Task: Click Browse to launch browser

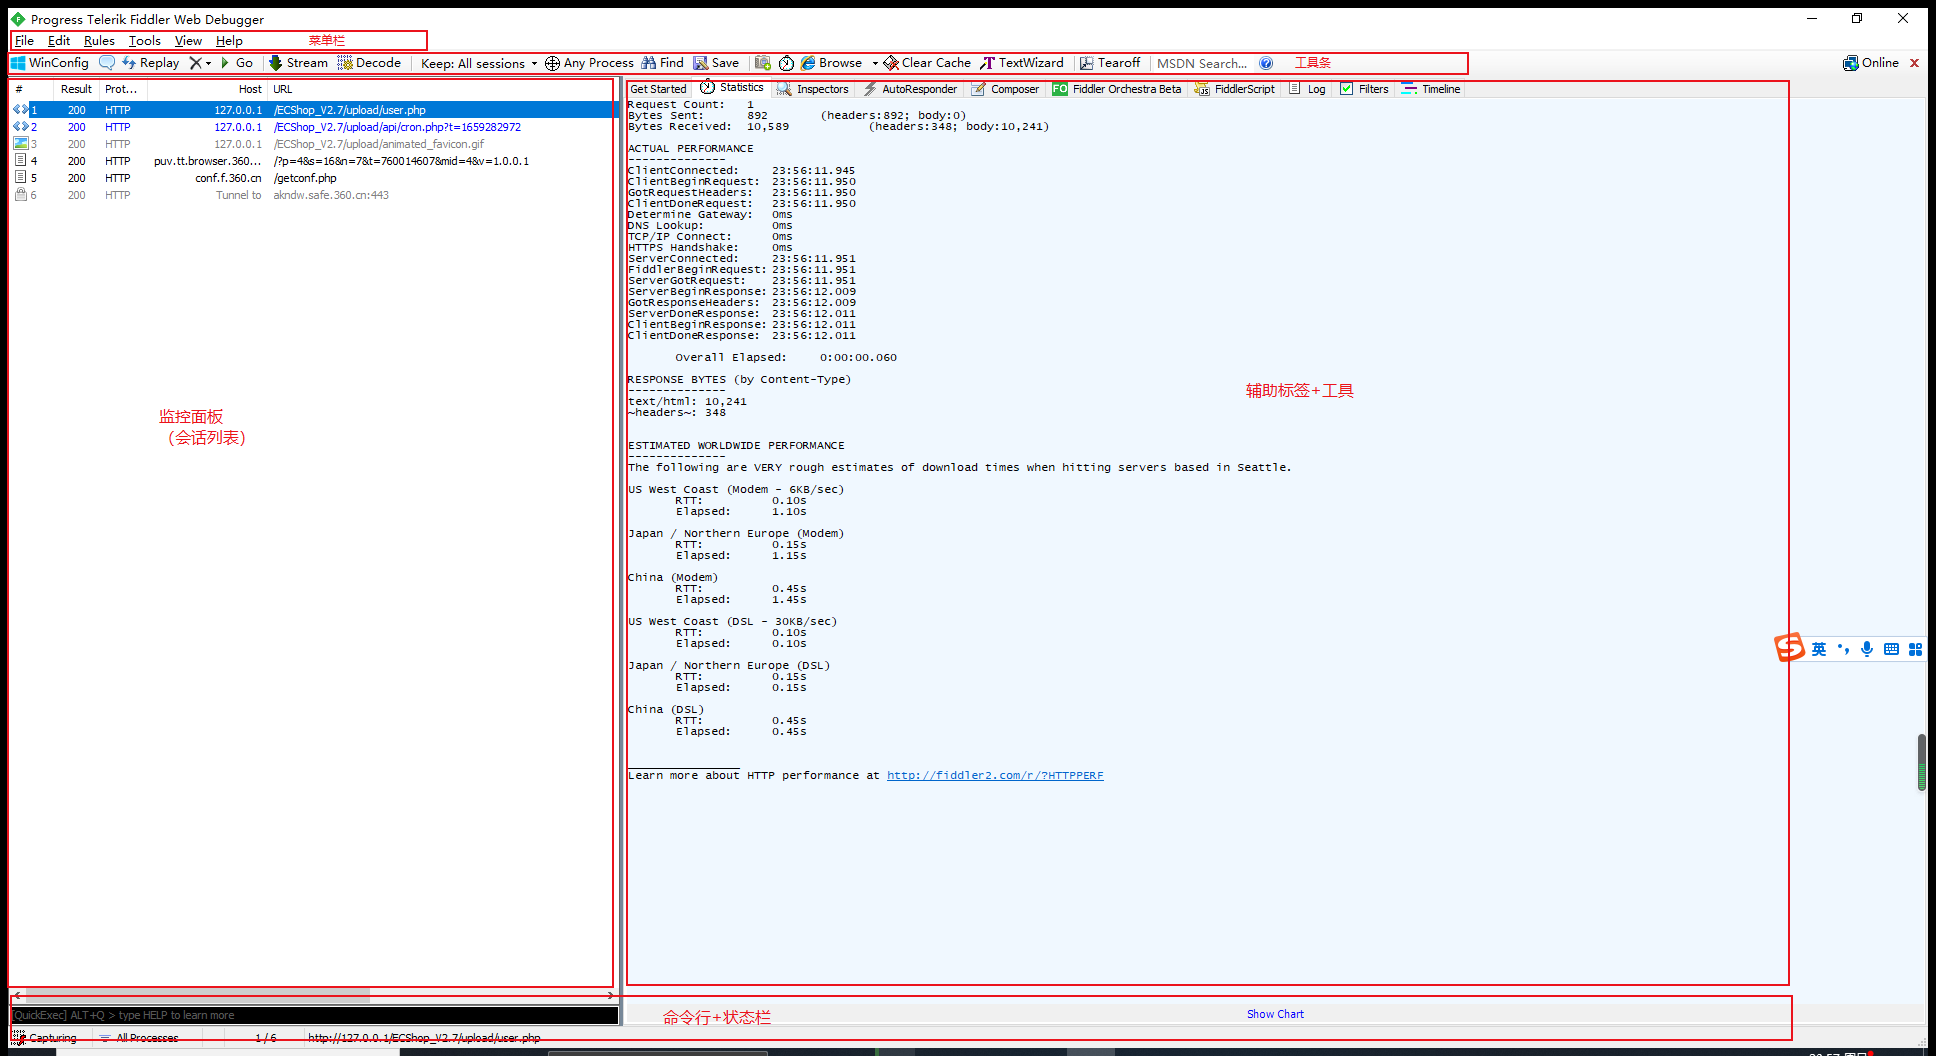Action: [x=832, y=63]
